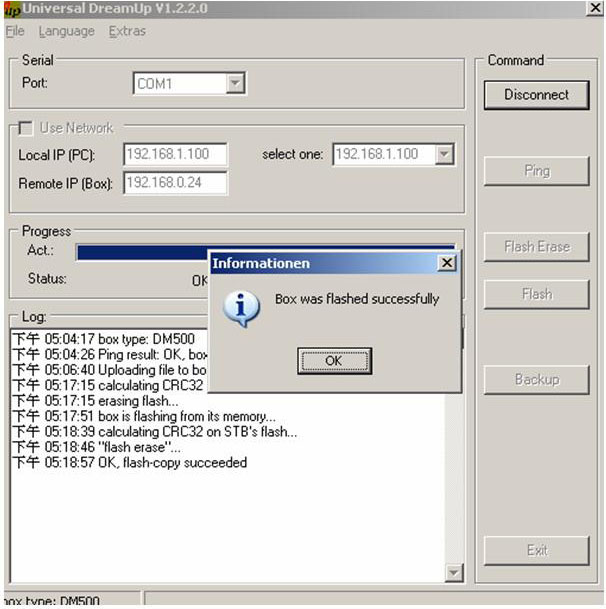This screenshot has height=609, width=606.
Task: Select the 'erasing flash...' log line
Action: click(96, 401)
